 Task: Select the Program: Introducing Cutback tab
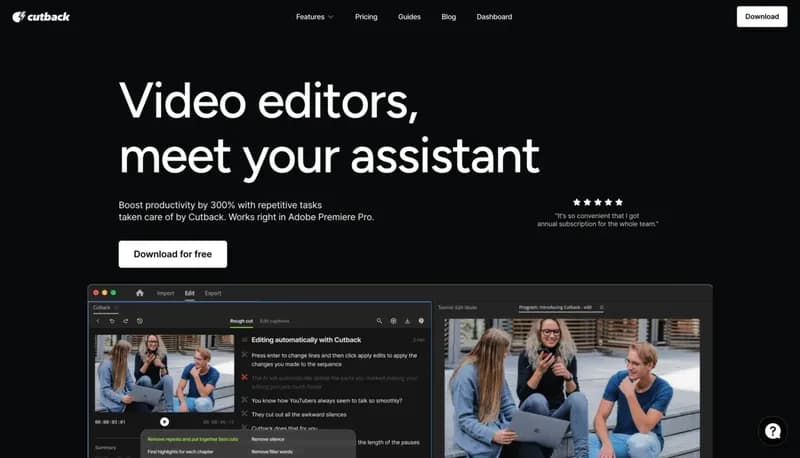[555, 308]
